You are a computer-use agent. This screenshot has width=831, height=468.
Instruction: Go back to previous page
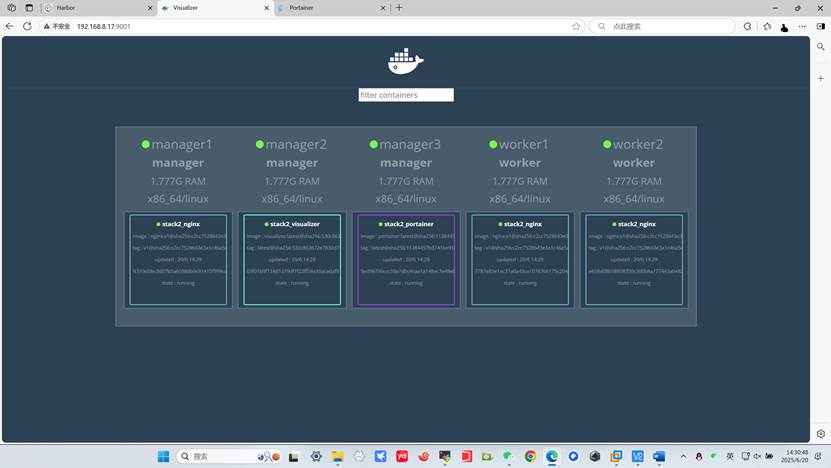click(10, 26)
